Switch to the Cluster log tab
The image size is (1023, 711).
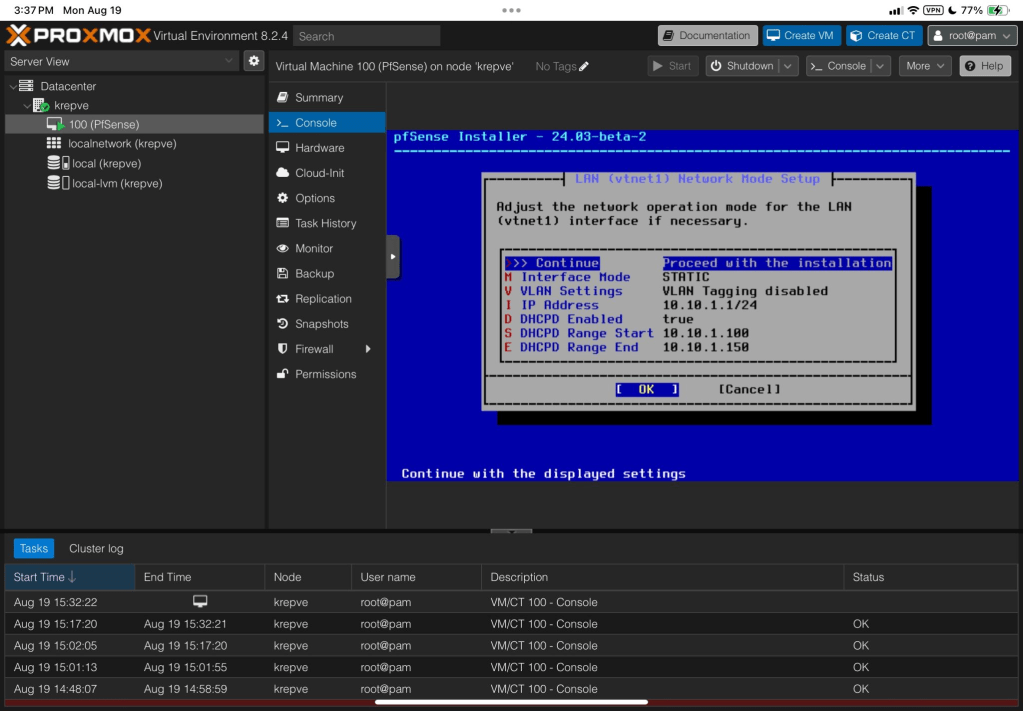[96, 549]
